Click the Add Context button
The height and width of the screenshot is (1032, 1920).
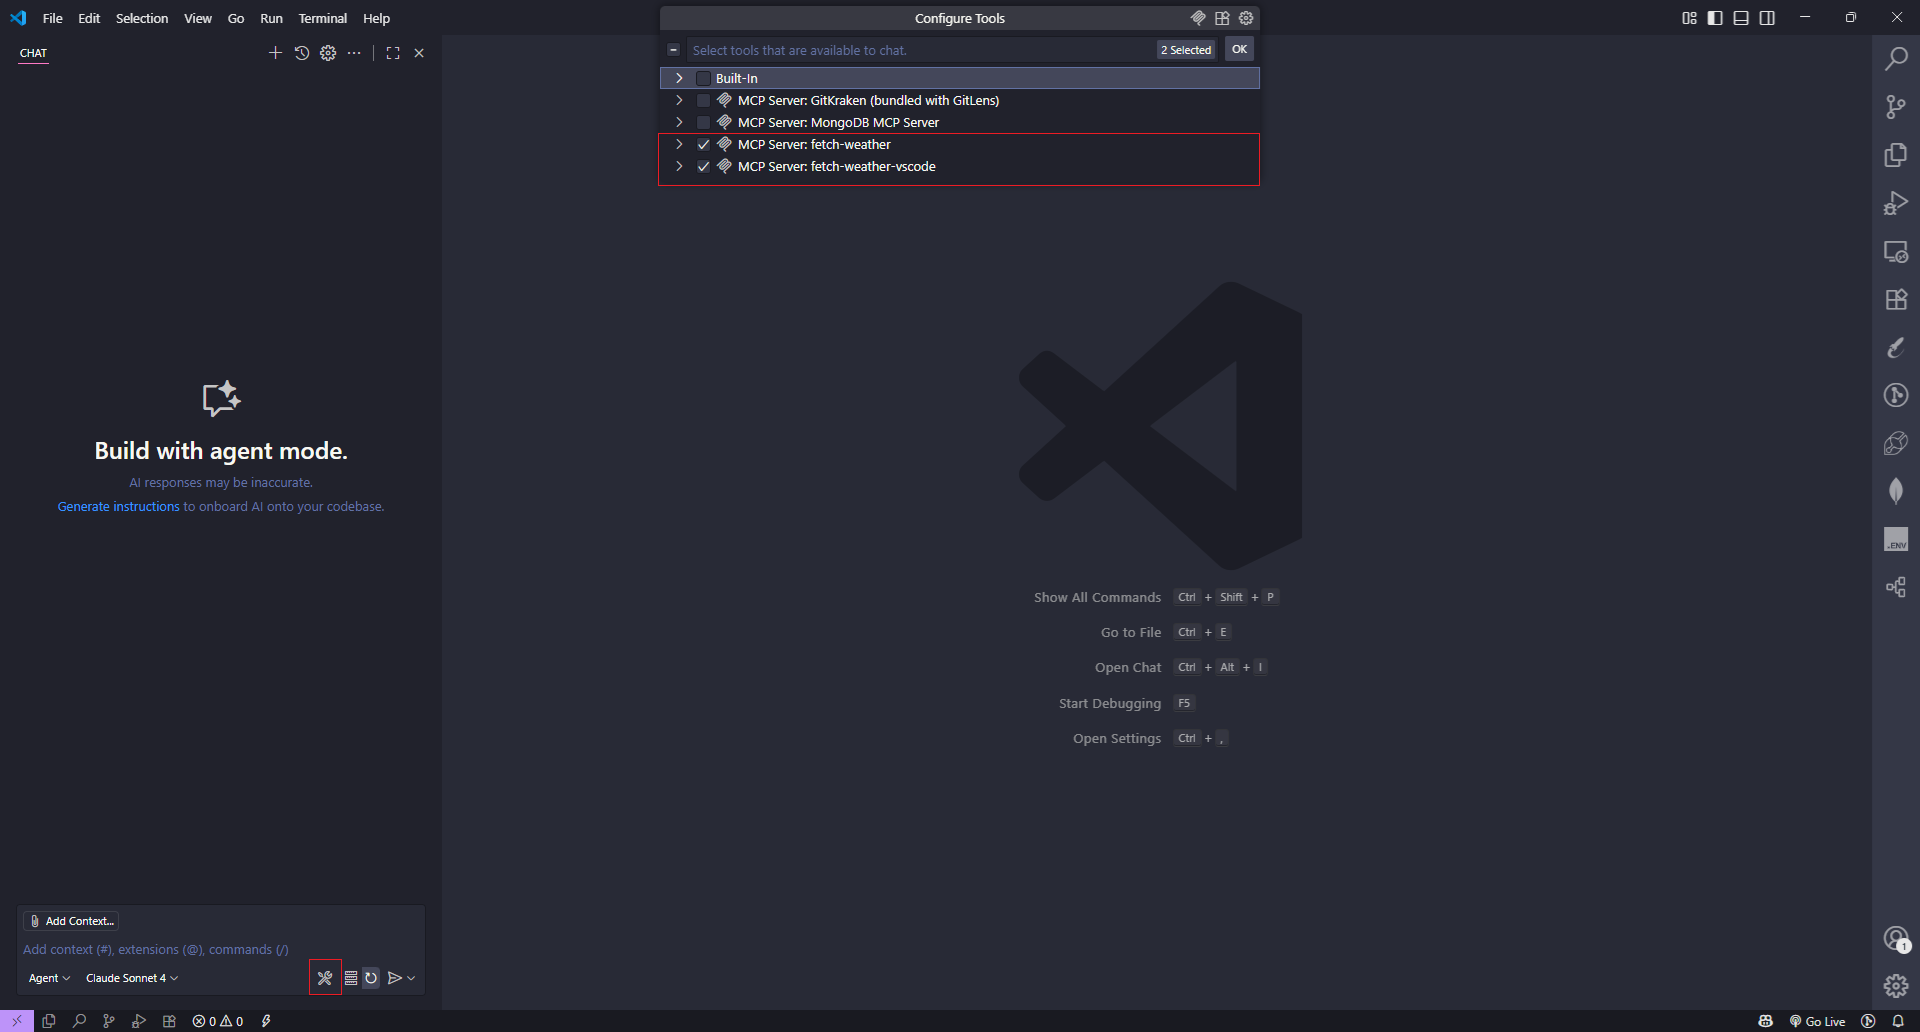coord(71,921)
